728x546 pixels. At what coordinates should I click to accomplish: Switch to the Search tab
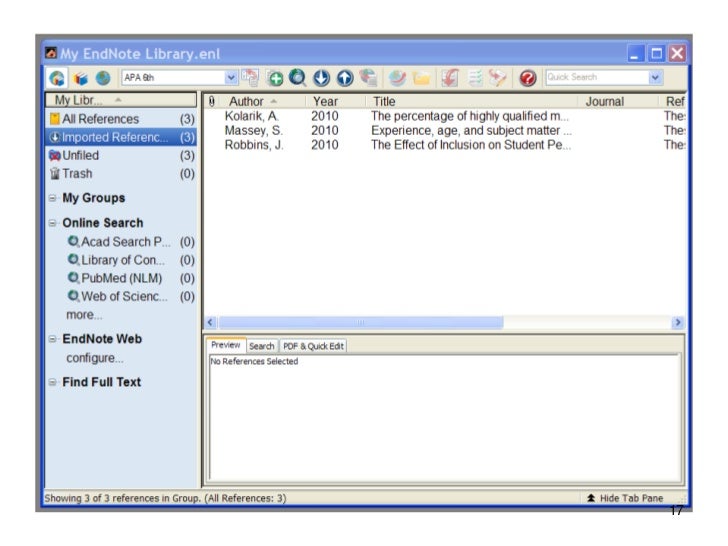[261, 346]
